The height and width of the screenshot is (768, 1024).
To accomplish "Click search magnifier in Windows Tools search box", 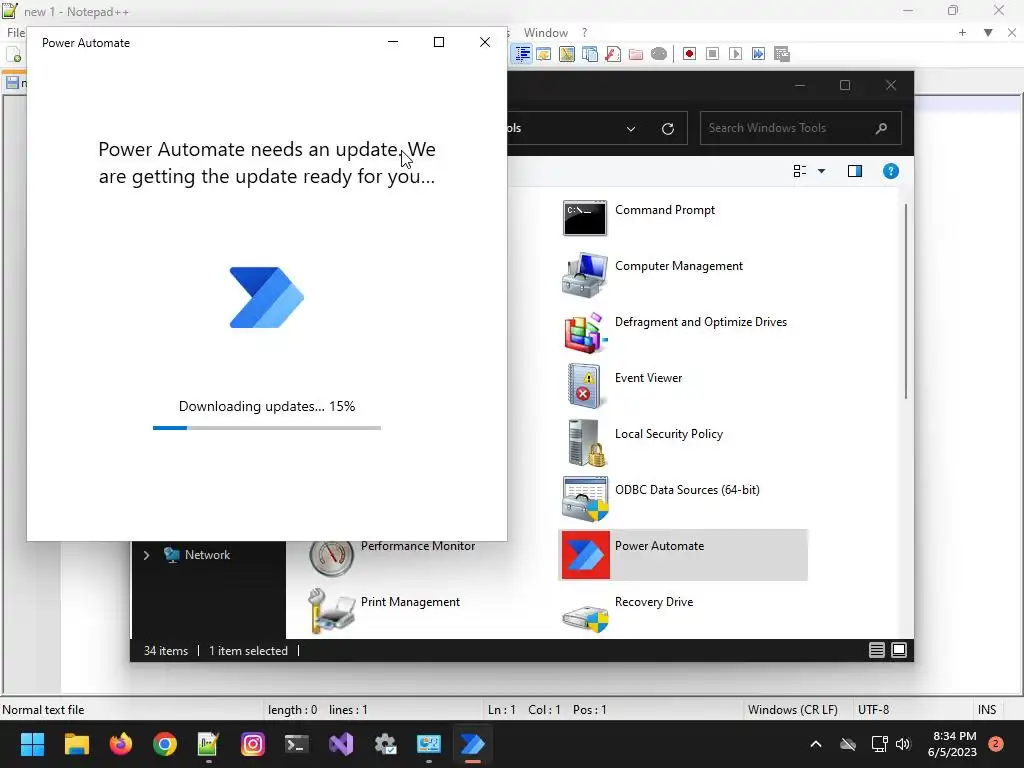I will [x=881, y=129].
